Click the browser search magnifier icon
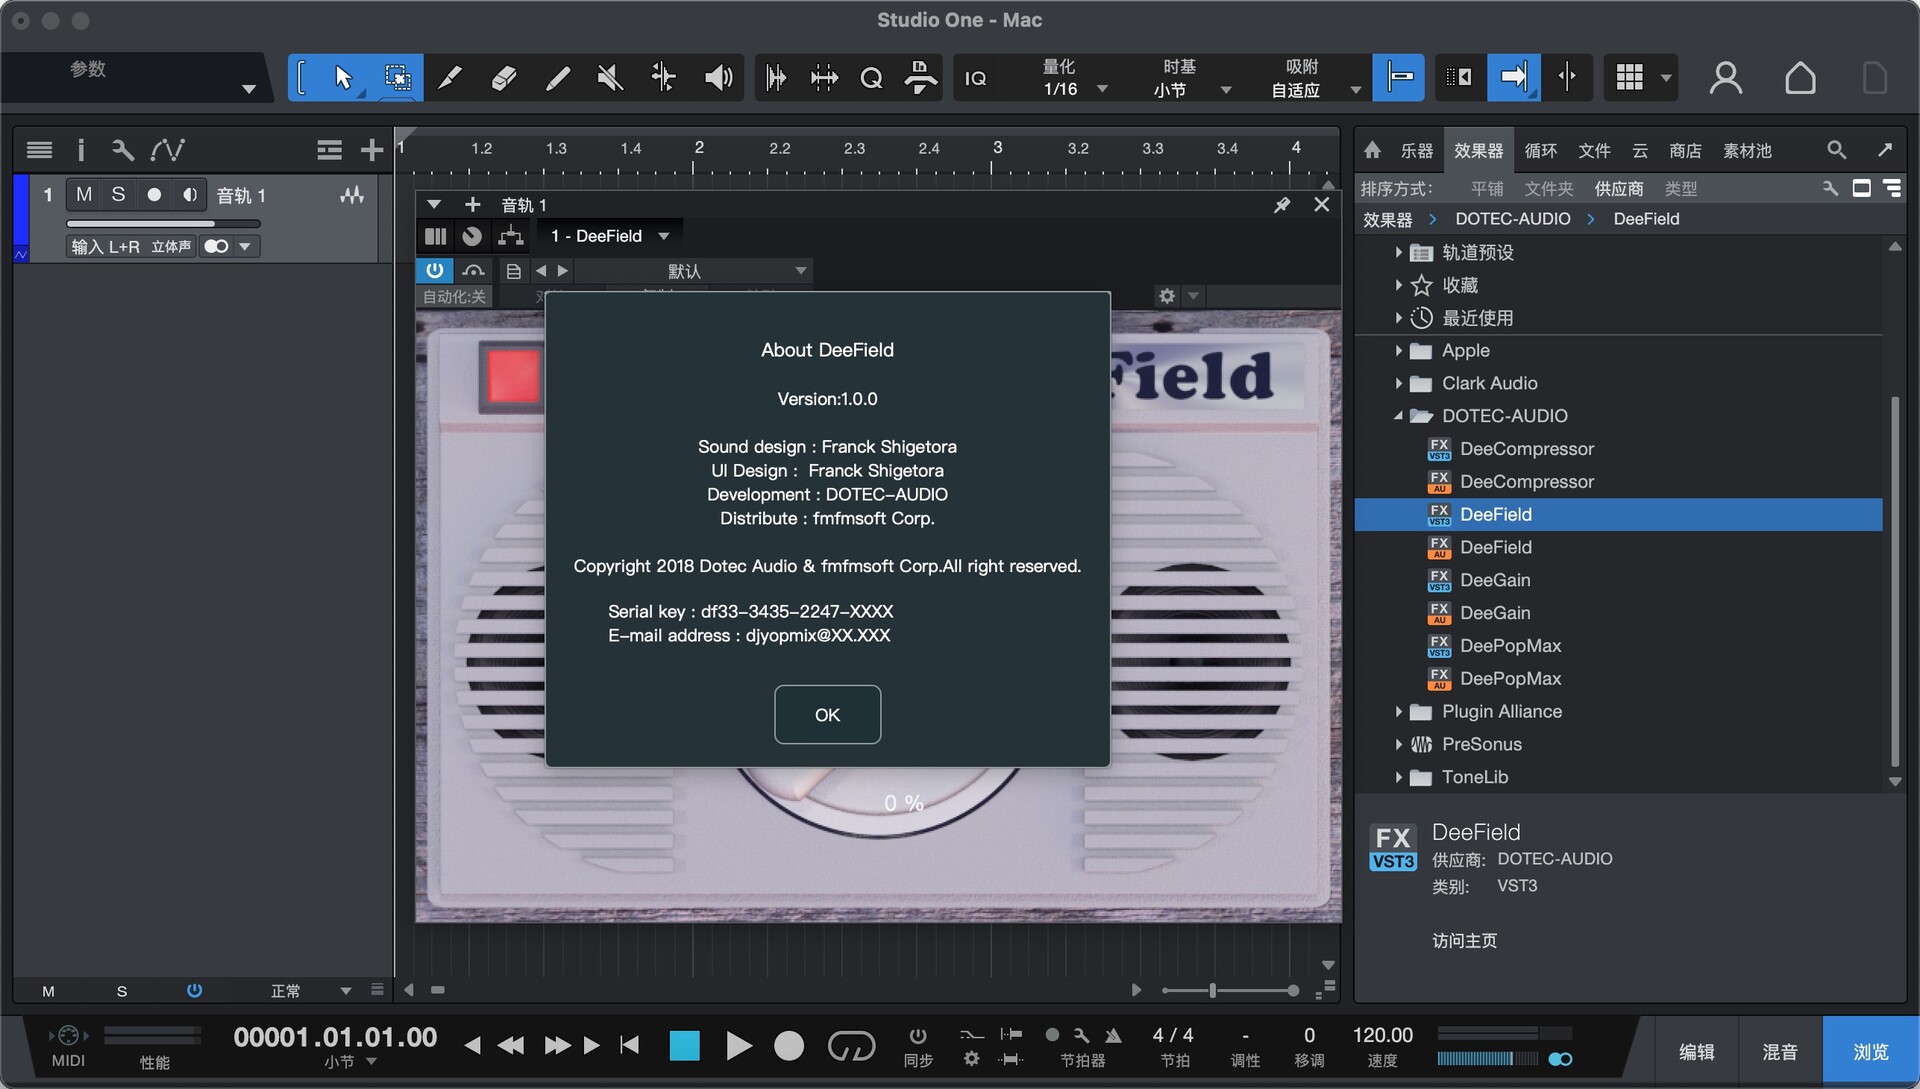Screen dimensions: 1920x1089 1836,150
